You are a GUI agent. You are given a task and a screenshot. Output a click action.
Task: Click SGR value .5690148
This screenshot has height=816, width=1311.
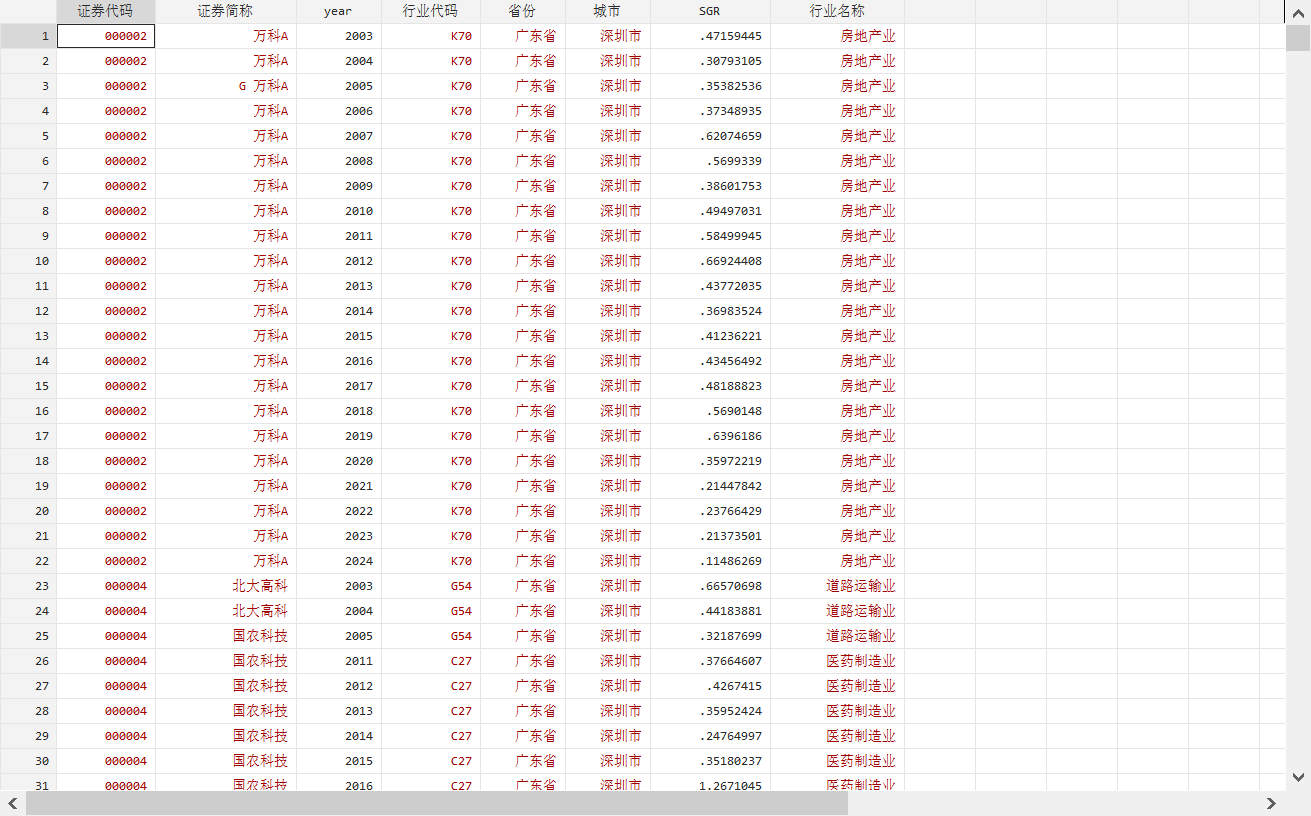point(710,411)
